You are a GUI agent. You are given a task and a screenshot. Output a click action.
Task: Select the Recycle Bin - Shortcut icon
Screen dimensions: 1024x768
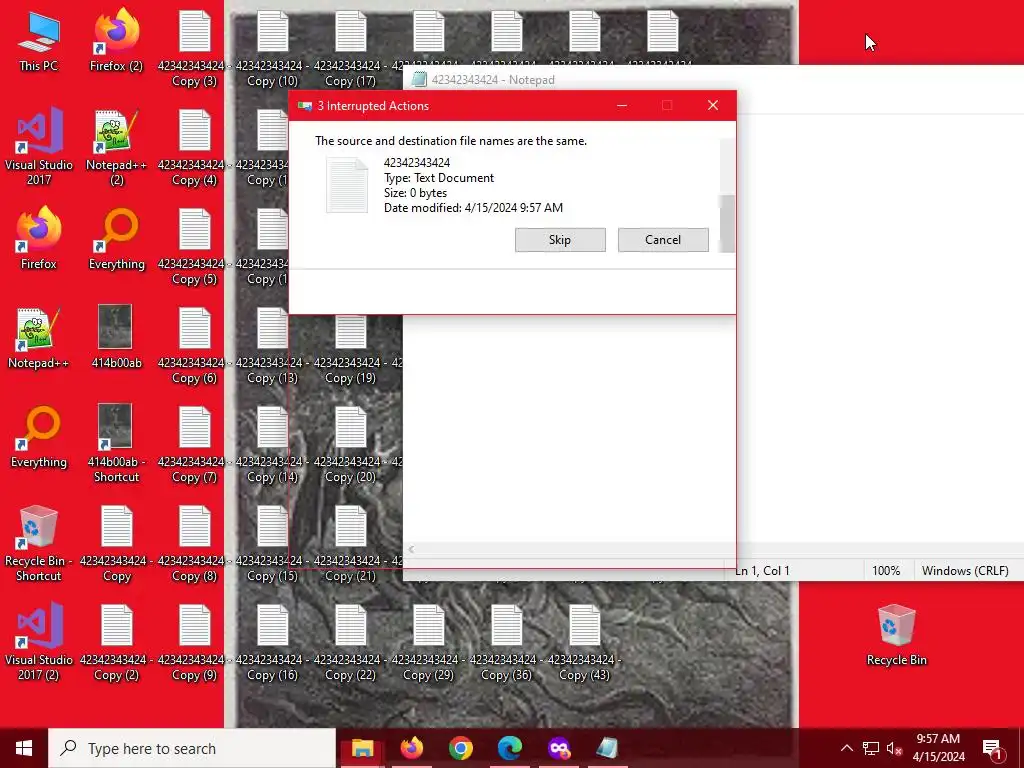(x=39, y=543)
